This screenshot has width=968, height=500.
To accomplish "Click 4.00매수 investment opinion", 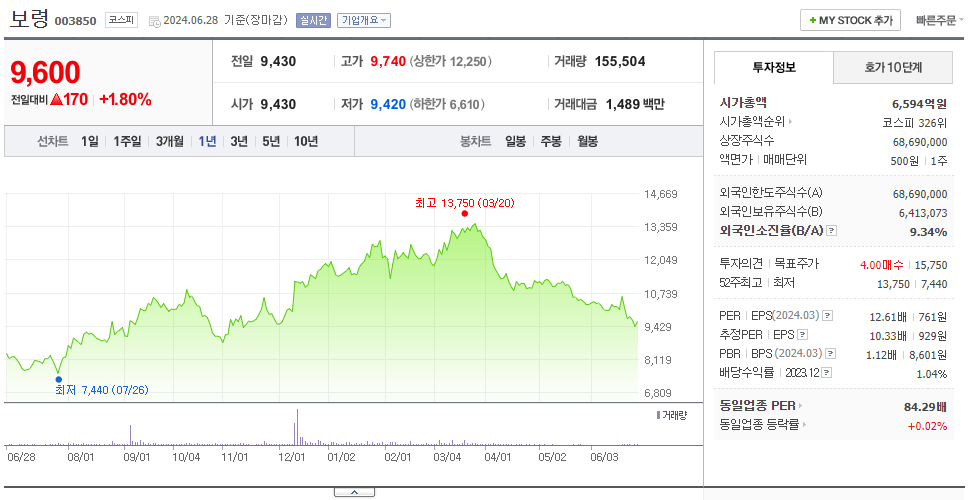I will point(882,265).
